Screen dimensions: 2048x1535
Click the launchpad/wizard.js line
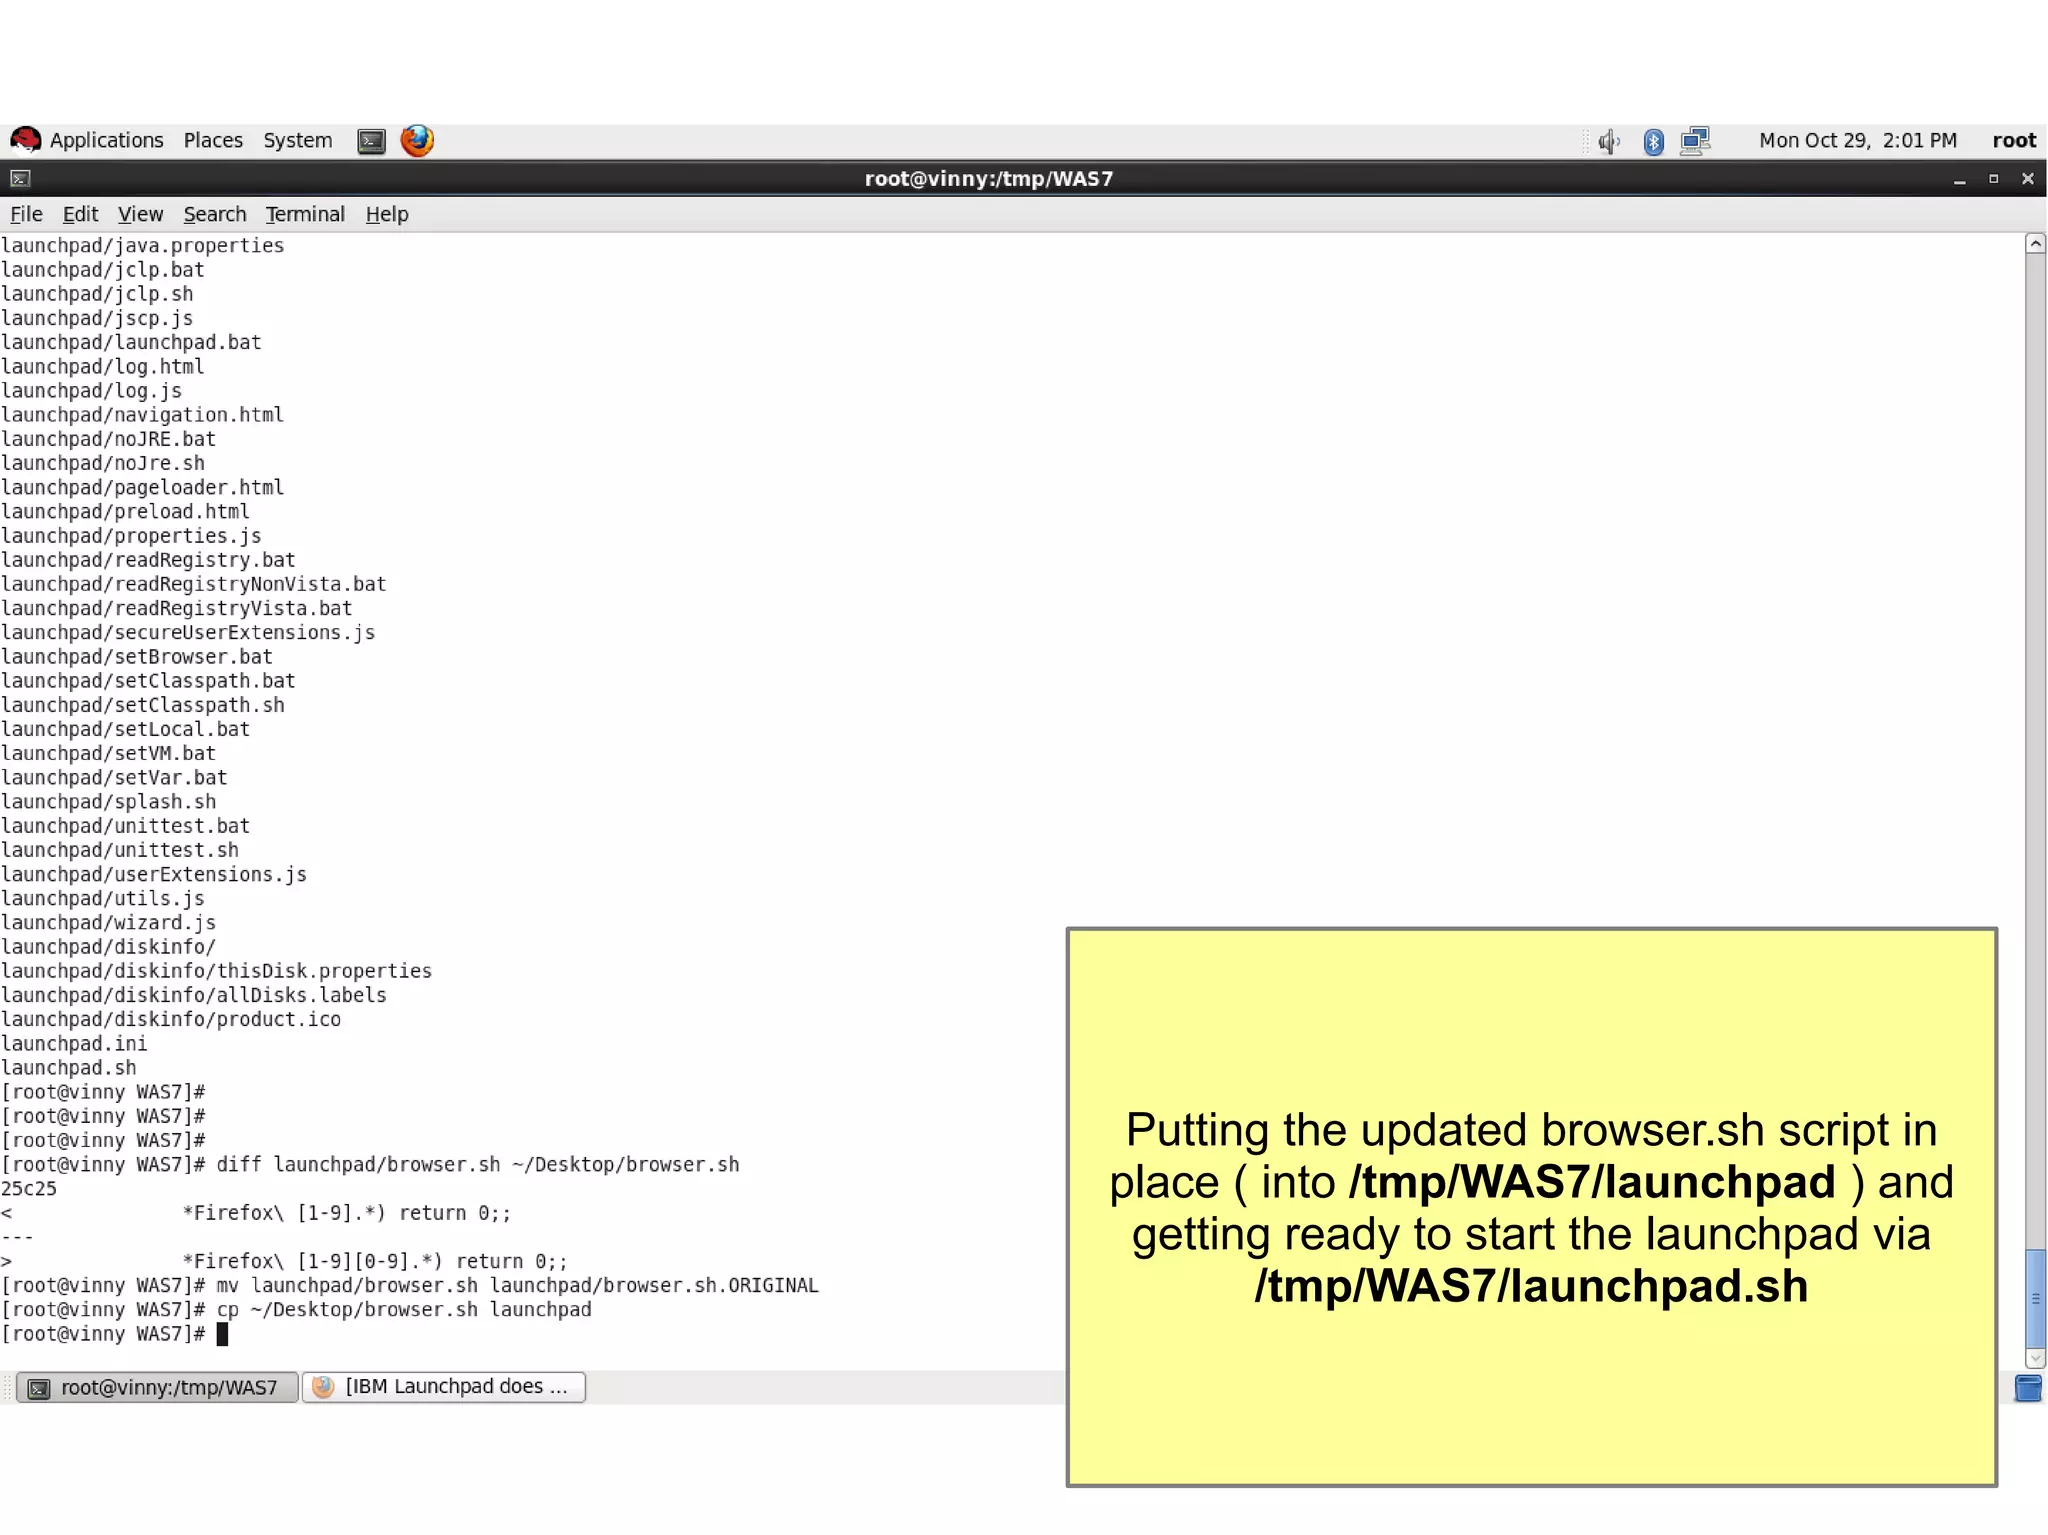click(x=108, y=923)
